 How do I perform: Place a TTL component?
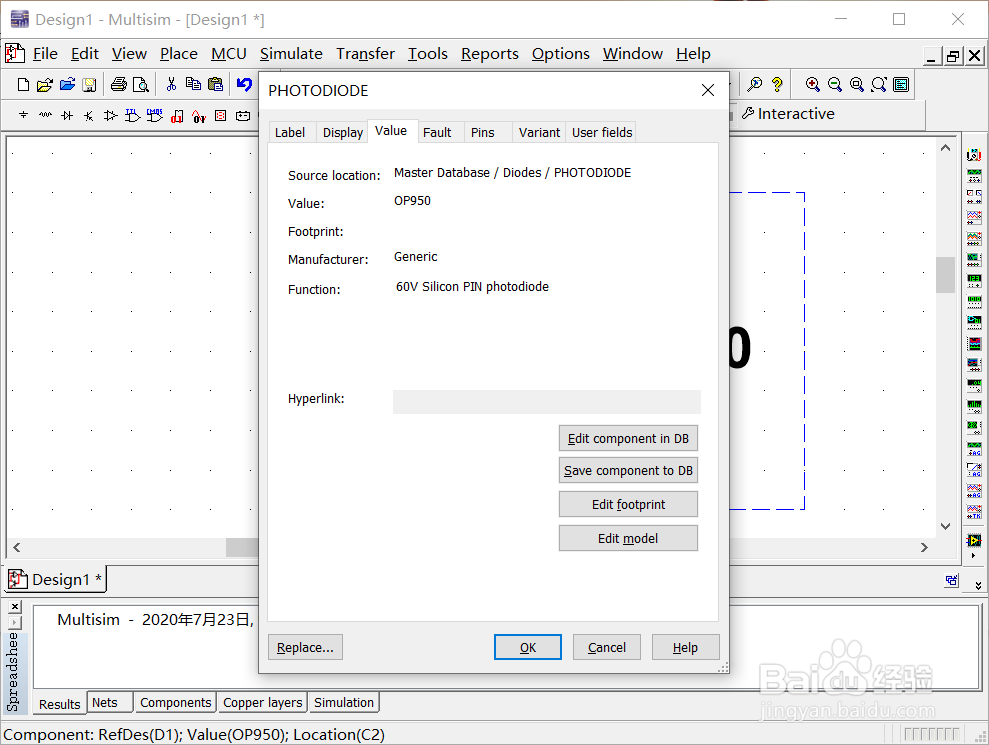[132, 115]
